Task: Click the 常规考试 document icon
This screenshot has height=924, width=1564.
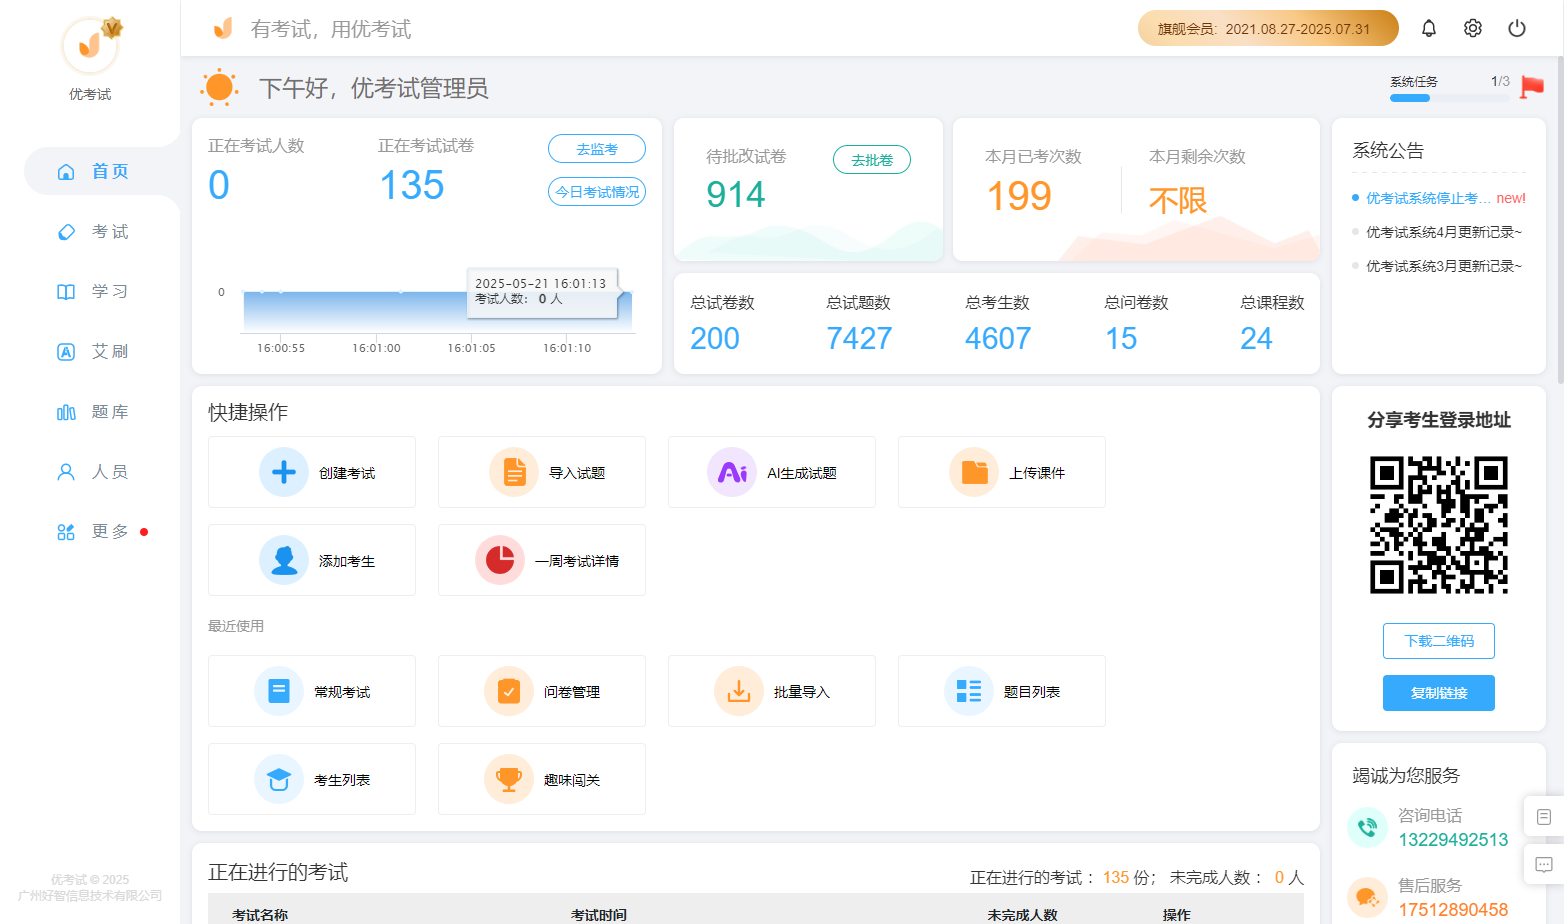Action: tap(279, 691)
